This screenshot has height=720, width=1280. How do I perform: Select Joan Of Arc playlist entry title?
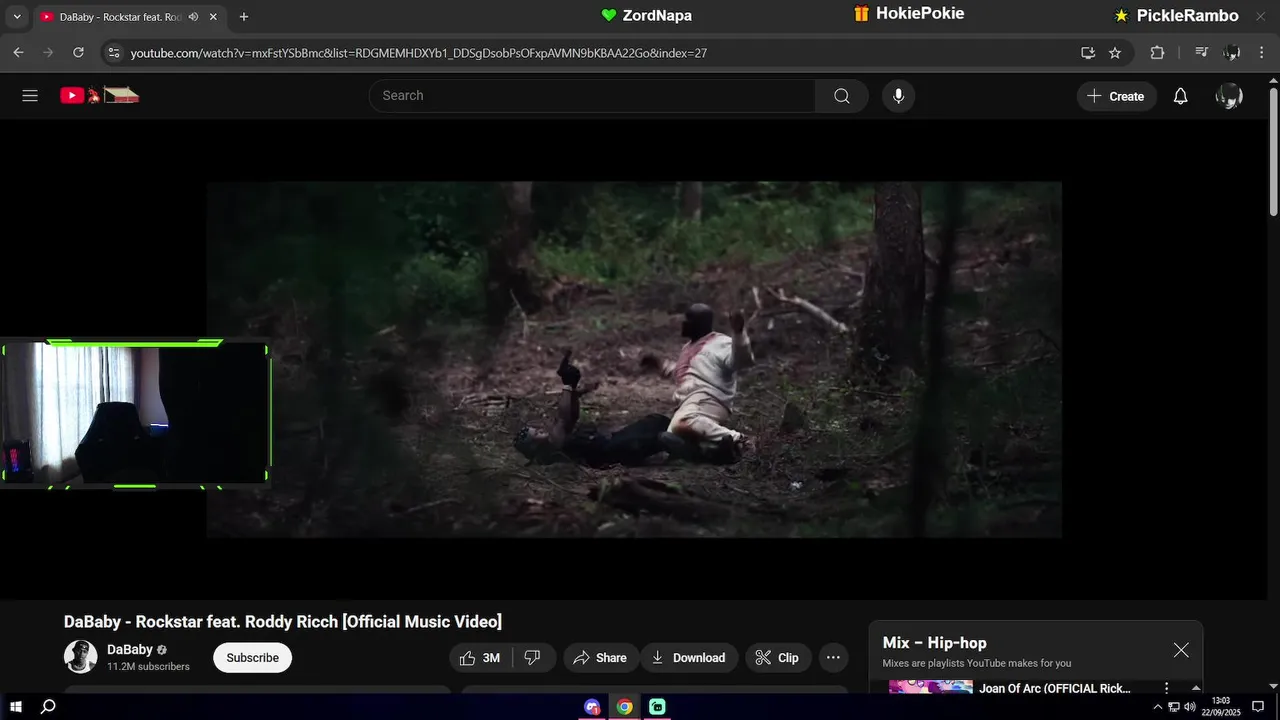(1055, 688)
